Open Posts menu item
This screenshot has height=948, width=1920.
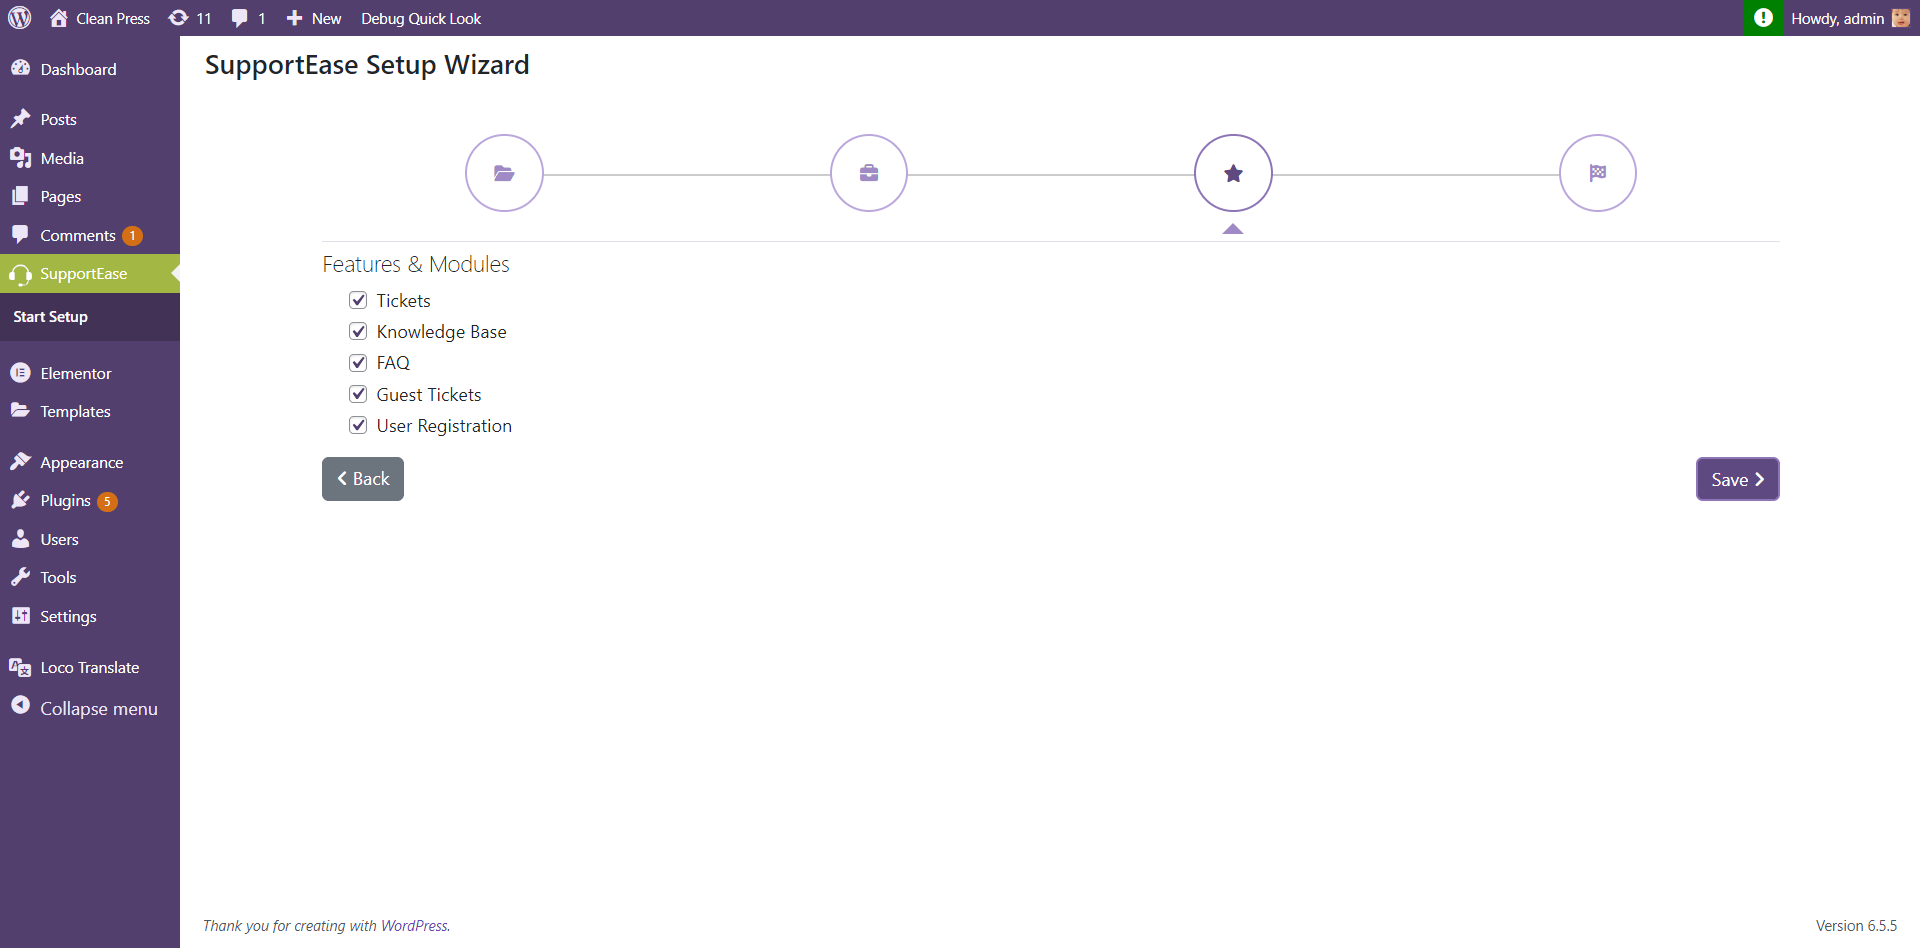[58, 119]
